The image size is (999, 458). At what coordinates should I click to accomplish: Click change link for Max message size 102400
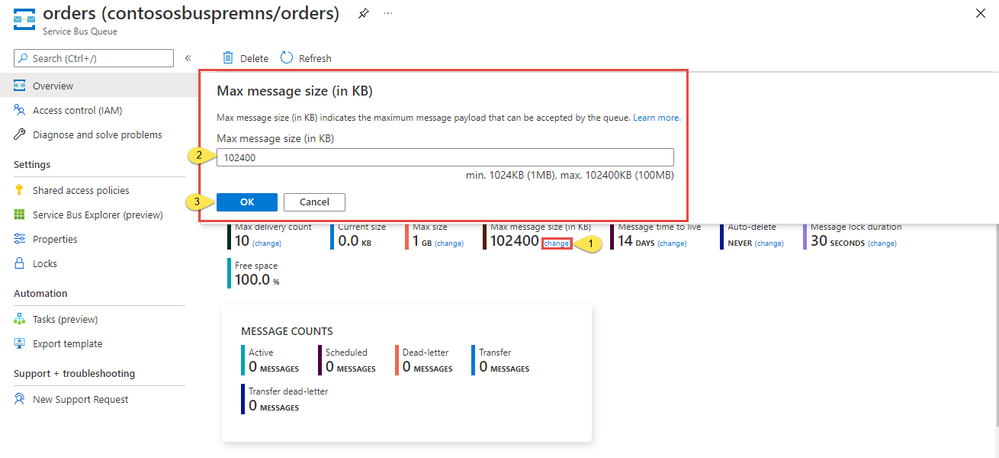[x=557, y=243]
